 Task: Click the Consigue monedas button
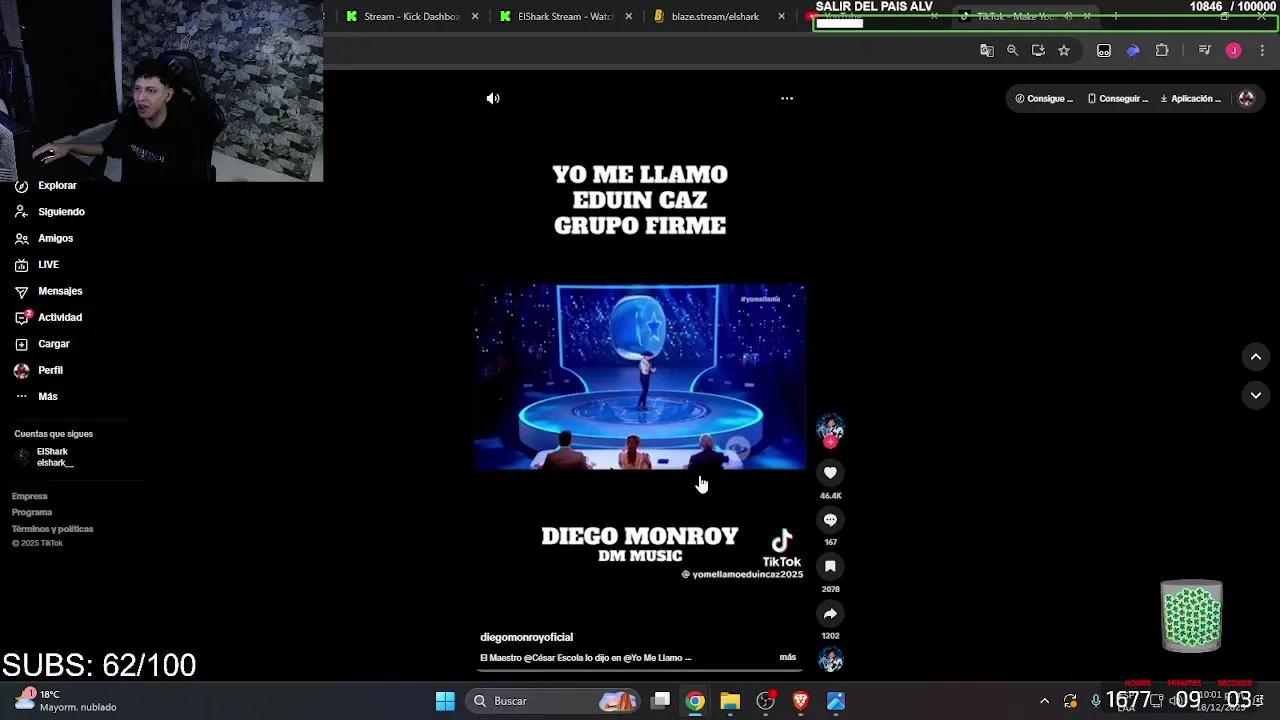click(1044, 98)
